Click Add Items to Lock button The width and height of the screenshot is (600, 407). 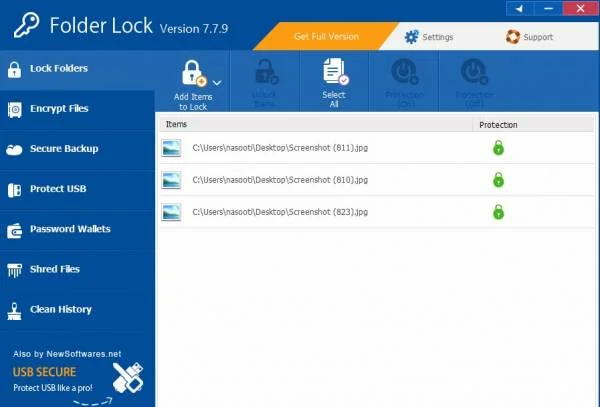click(x=193, y=85)
